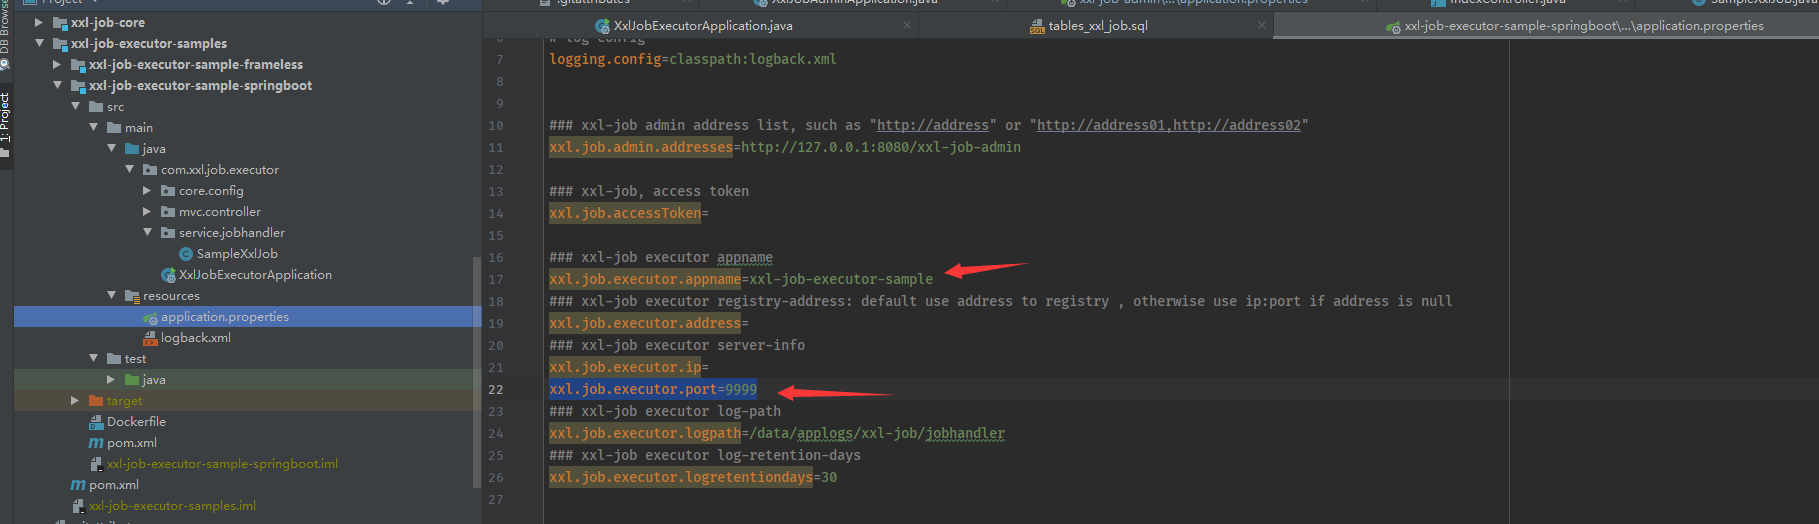The width and height of the screenshot is (1819, 524).
Task: Collapse xxl-job-executor-sample-springboot module
Action: click(57, 85)
